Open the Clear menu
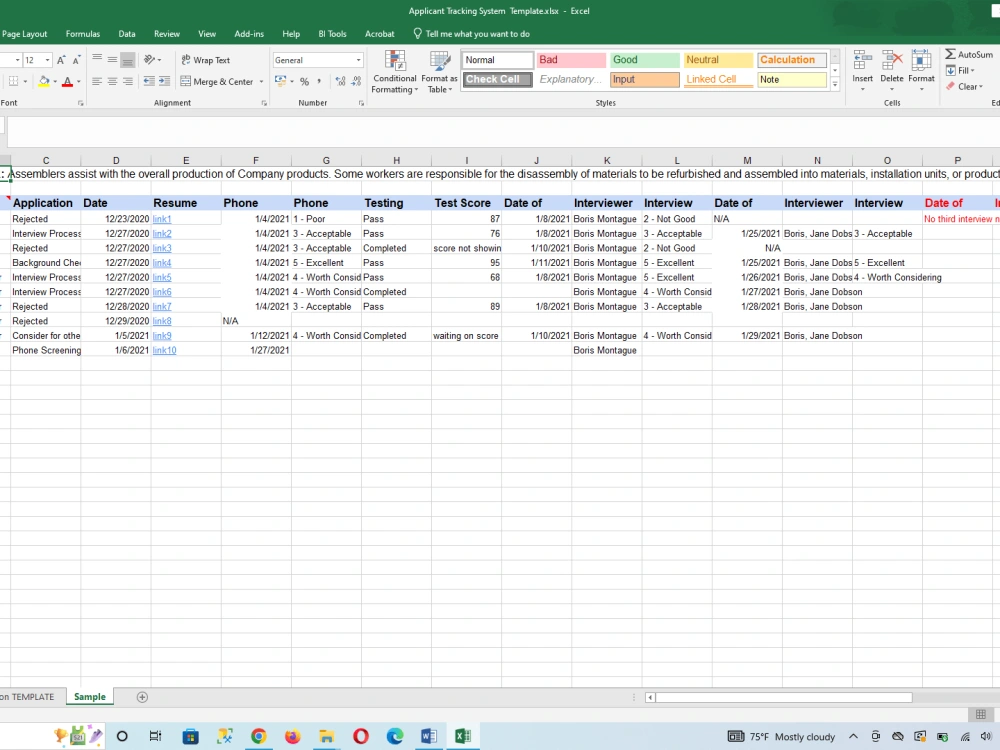This screenshot has width=1000, height=750. click(x=964, y=86)
